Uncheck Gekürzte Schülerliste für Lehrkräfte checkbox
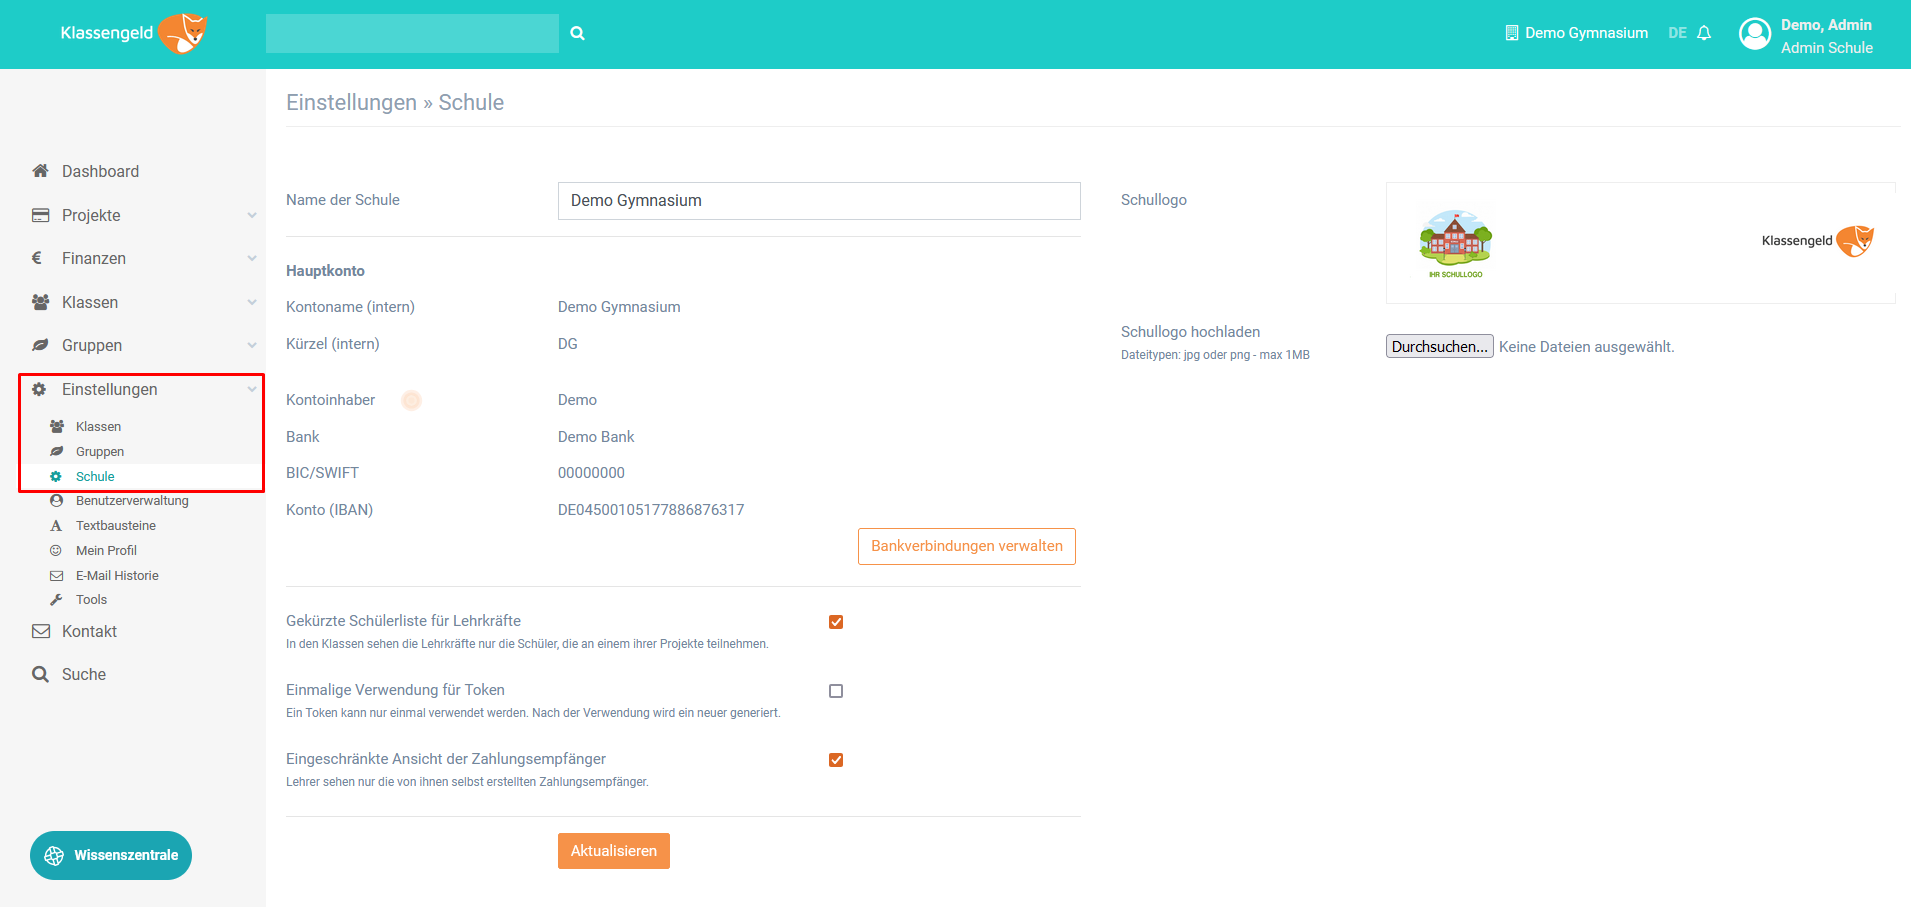Screen dimensions: 1911x907 (x=836, y=622)
